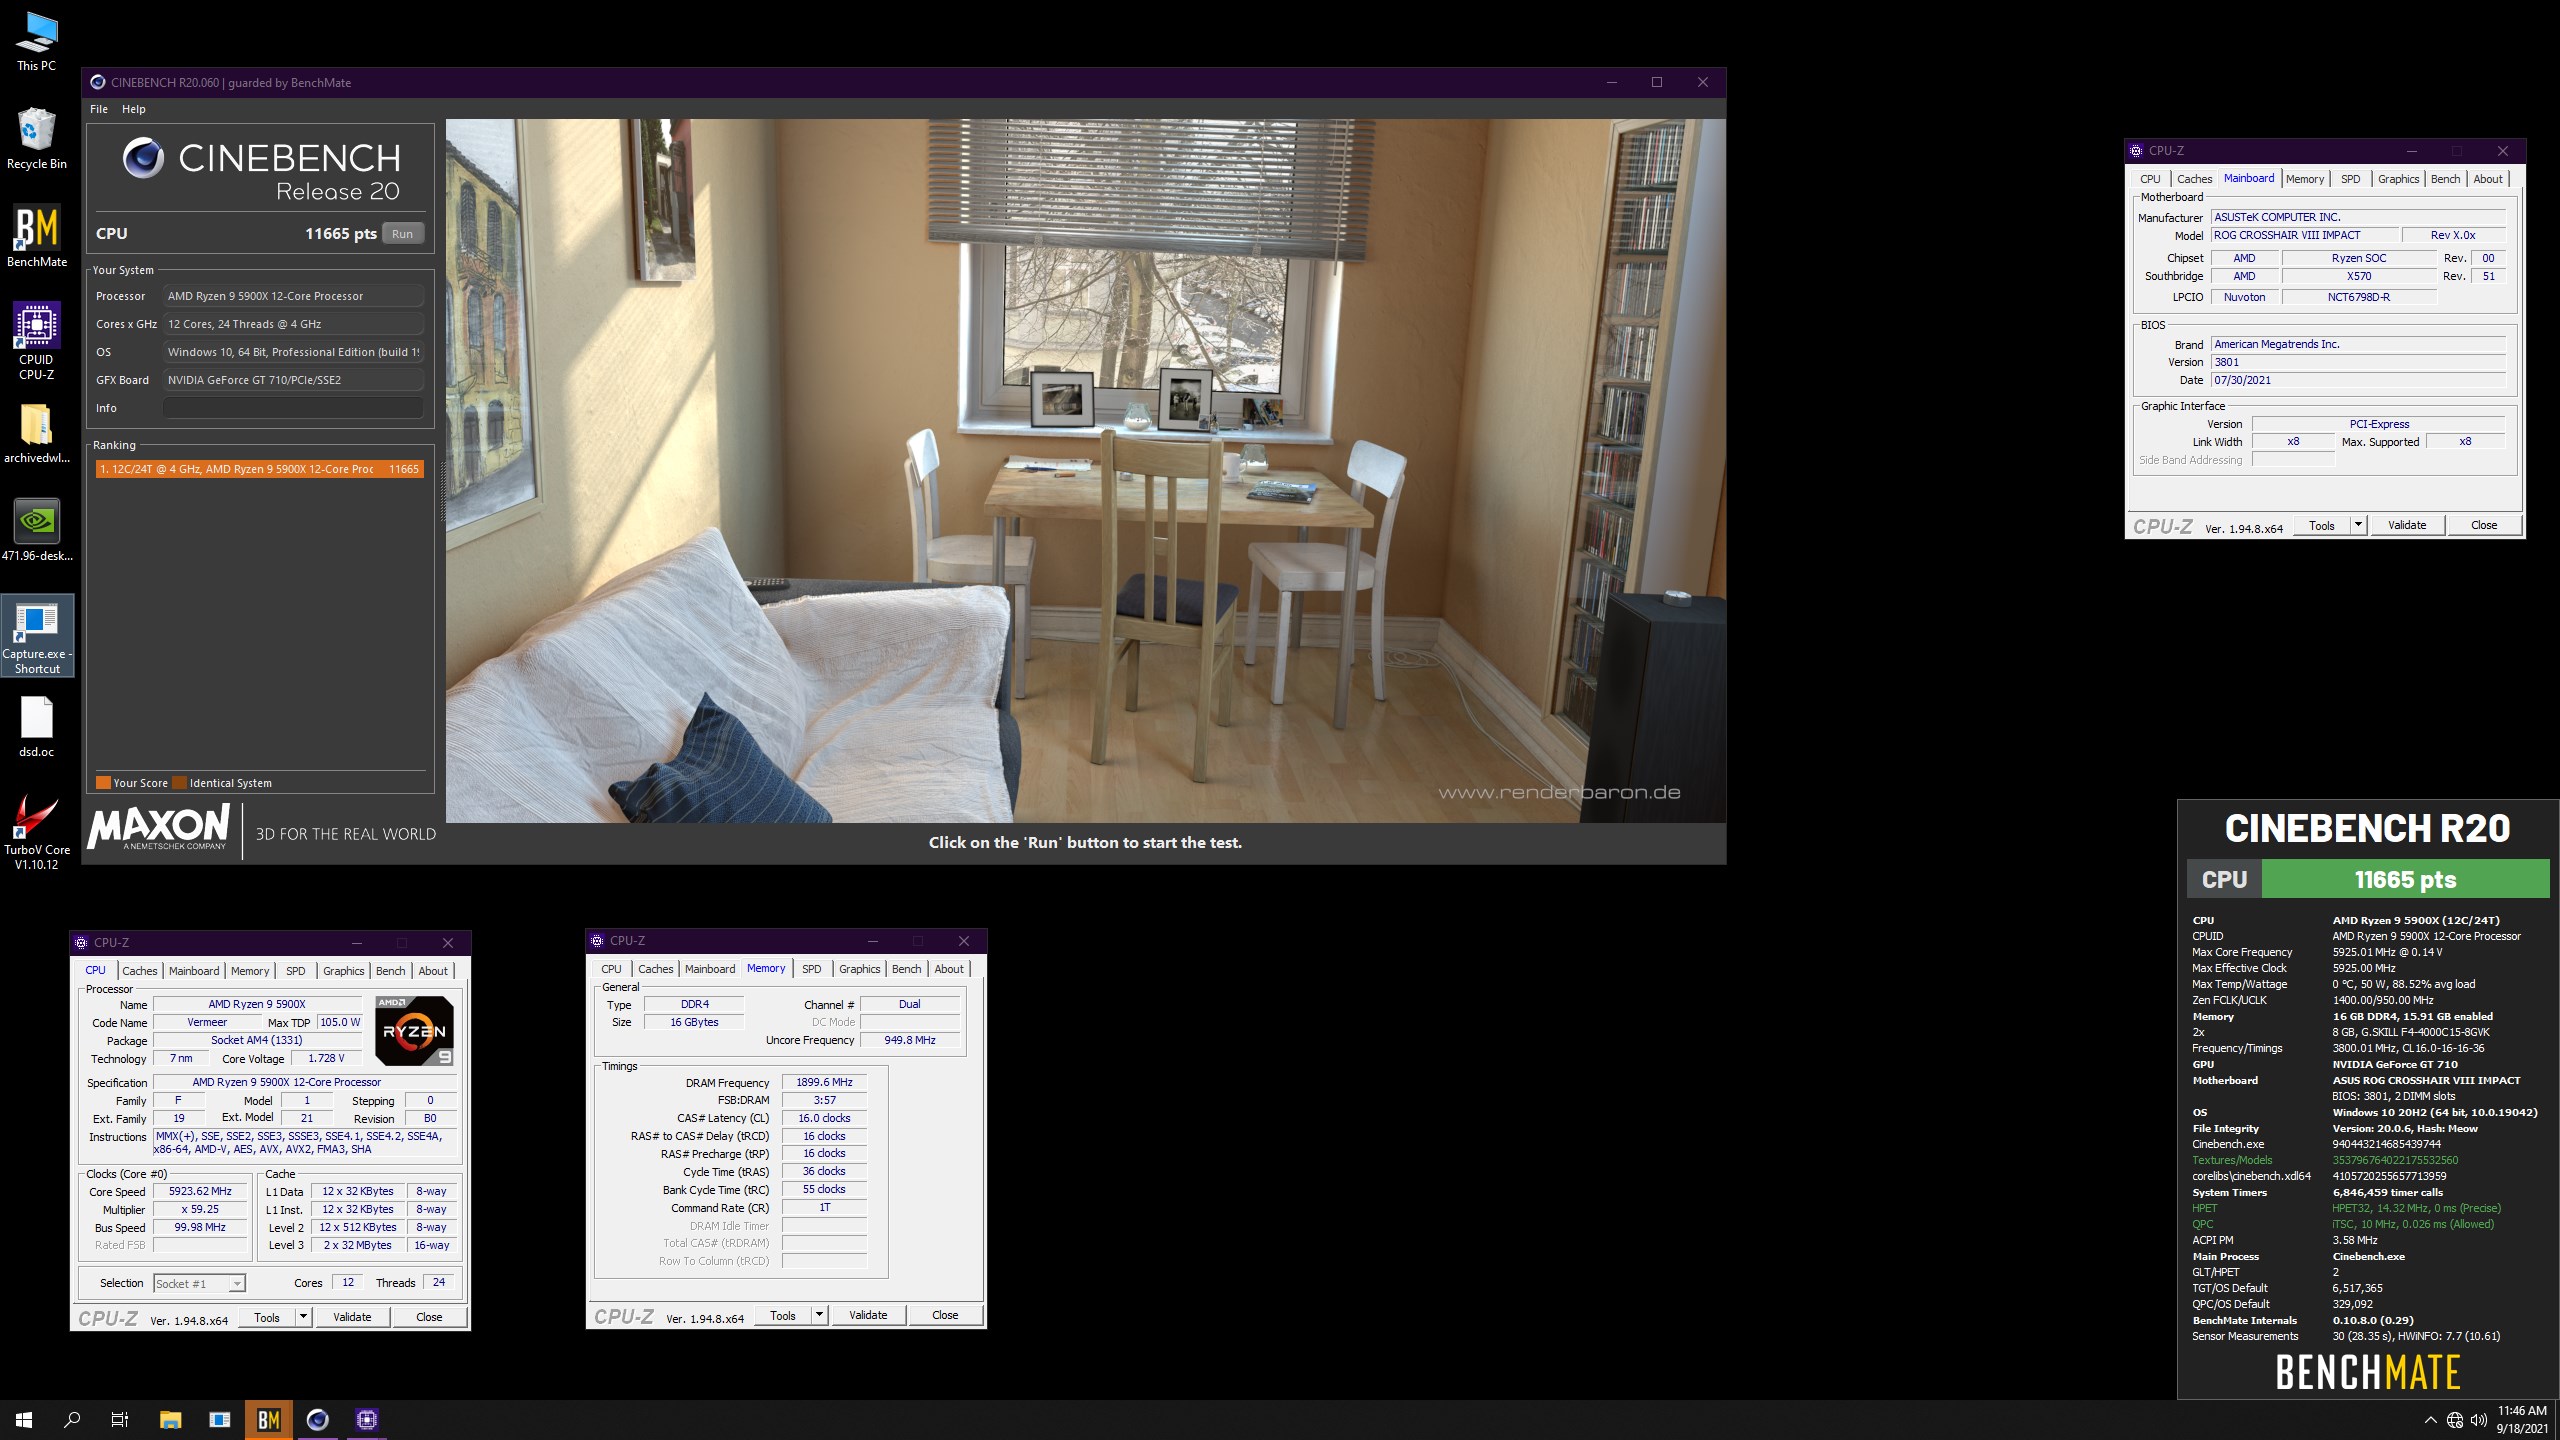
Task: Switch to SPD tab in CPU-Z Memory window
Action: (812, 969)
